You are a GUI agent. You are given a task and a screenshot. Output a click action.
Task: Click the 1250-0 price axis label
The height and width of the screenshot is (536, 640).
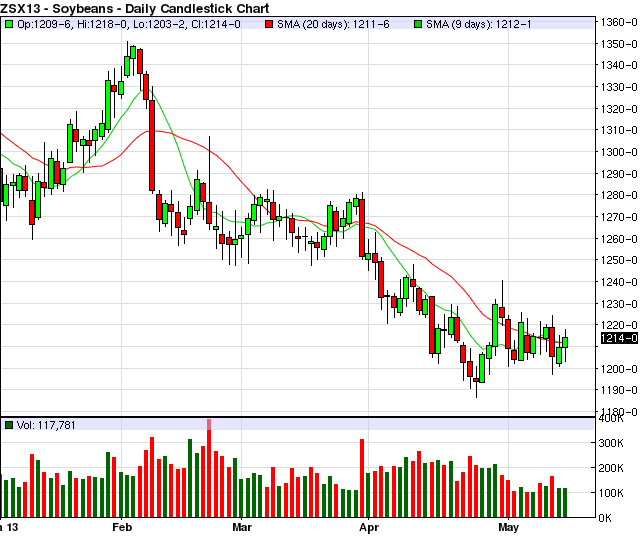point(619,260)
